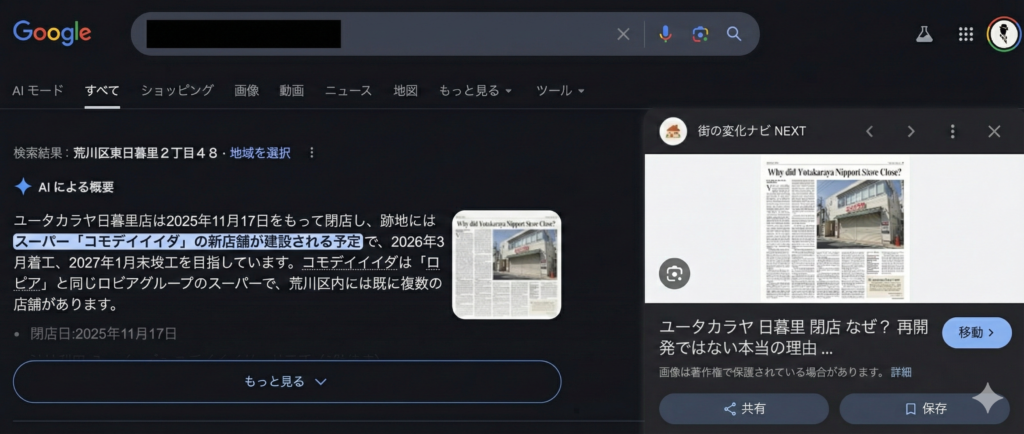Close the image preview panel
The image size is (1024, 434).
[994, 131]
